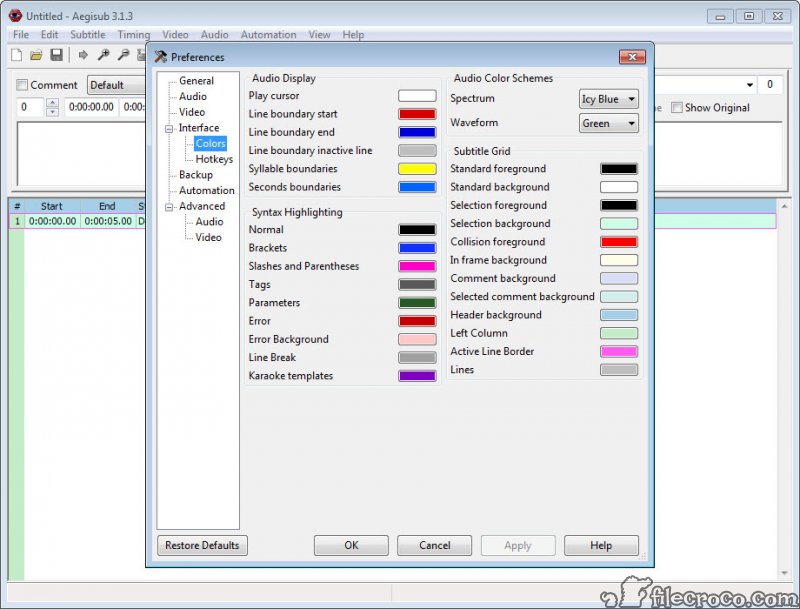Select Hotkeys in preferences tree

214,159
